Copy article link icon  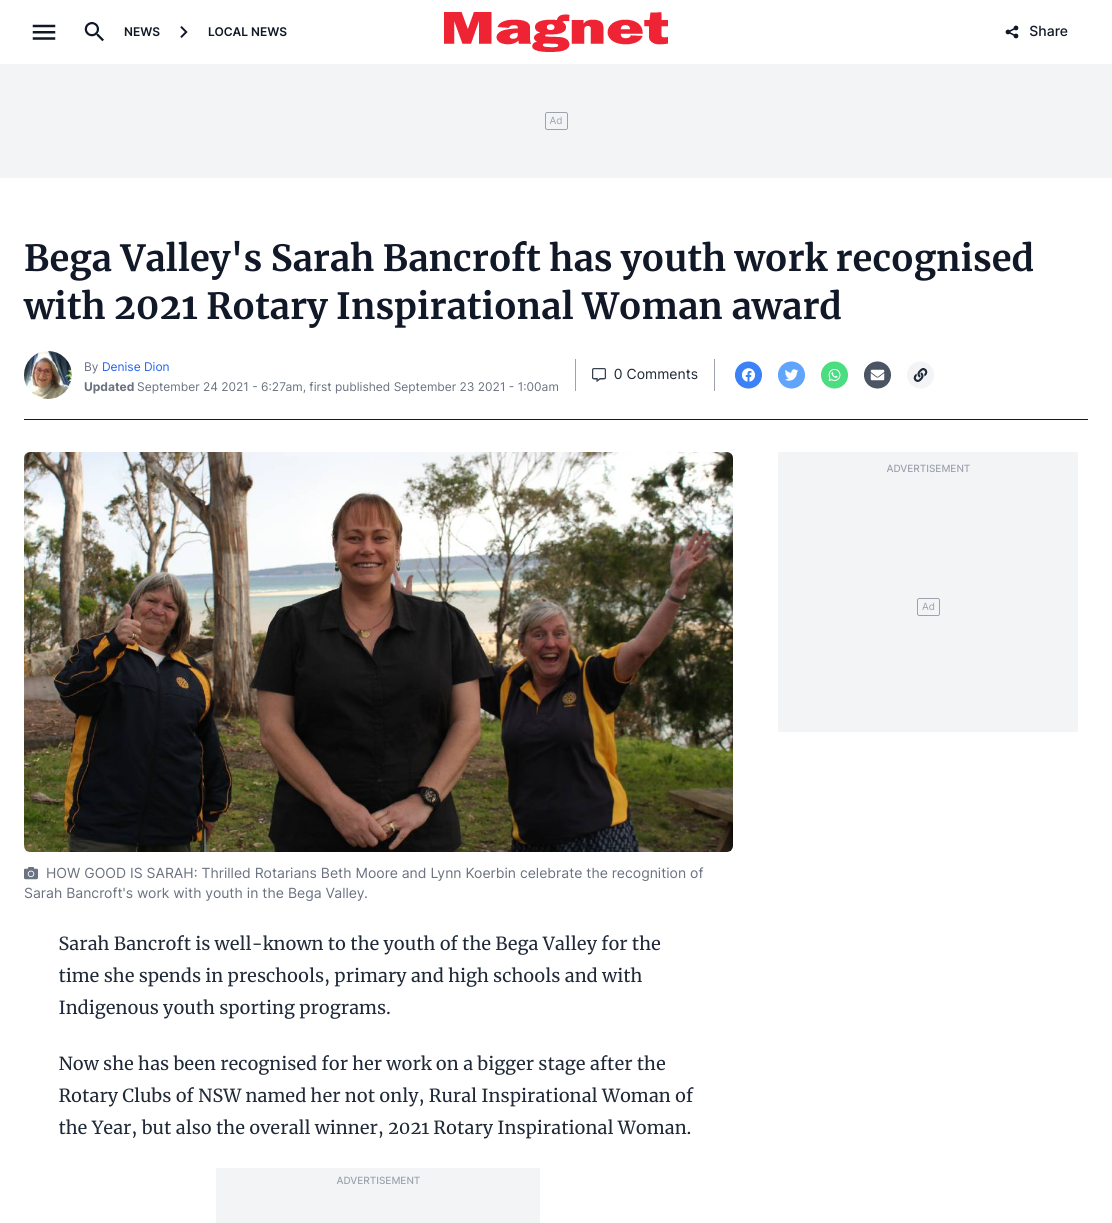coord(920,375)
